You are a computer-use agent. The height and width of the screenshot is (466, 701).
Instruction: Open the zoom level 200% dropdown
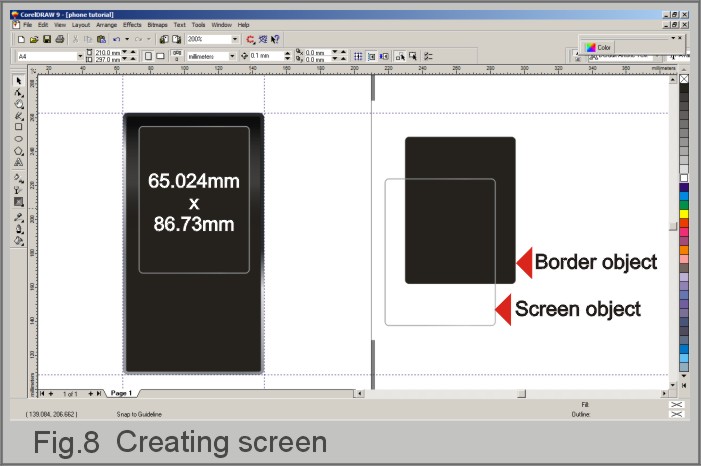click(235, 39)
